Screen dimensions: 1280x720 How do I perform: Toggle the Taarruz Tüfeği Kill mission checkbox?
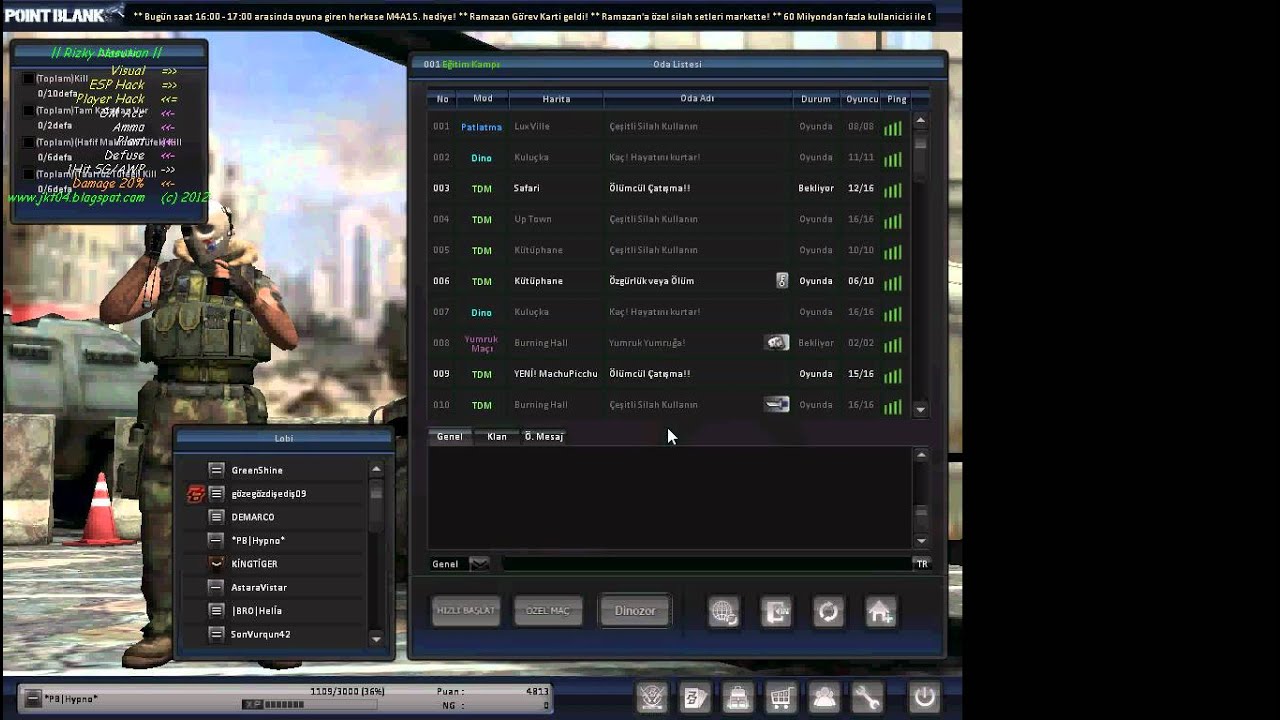[x=28, y=175]
